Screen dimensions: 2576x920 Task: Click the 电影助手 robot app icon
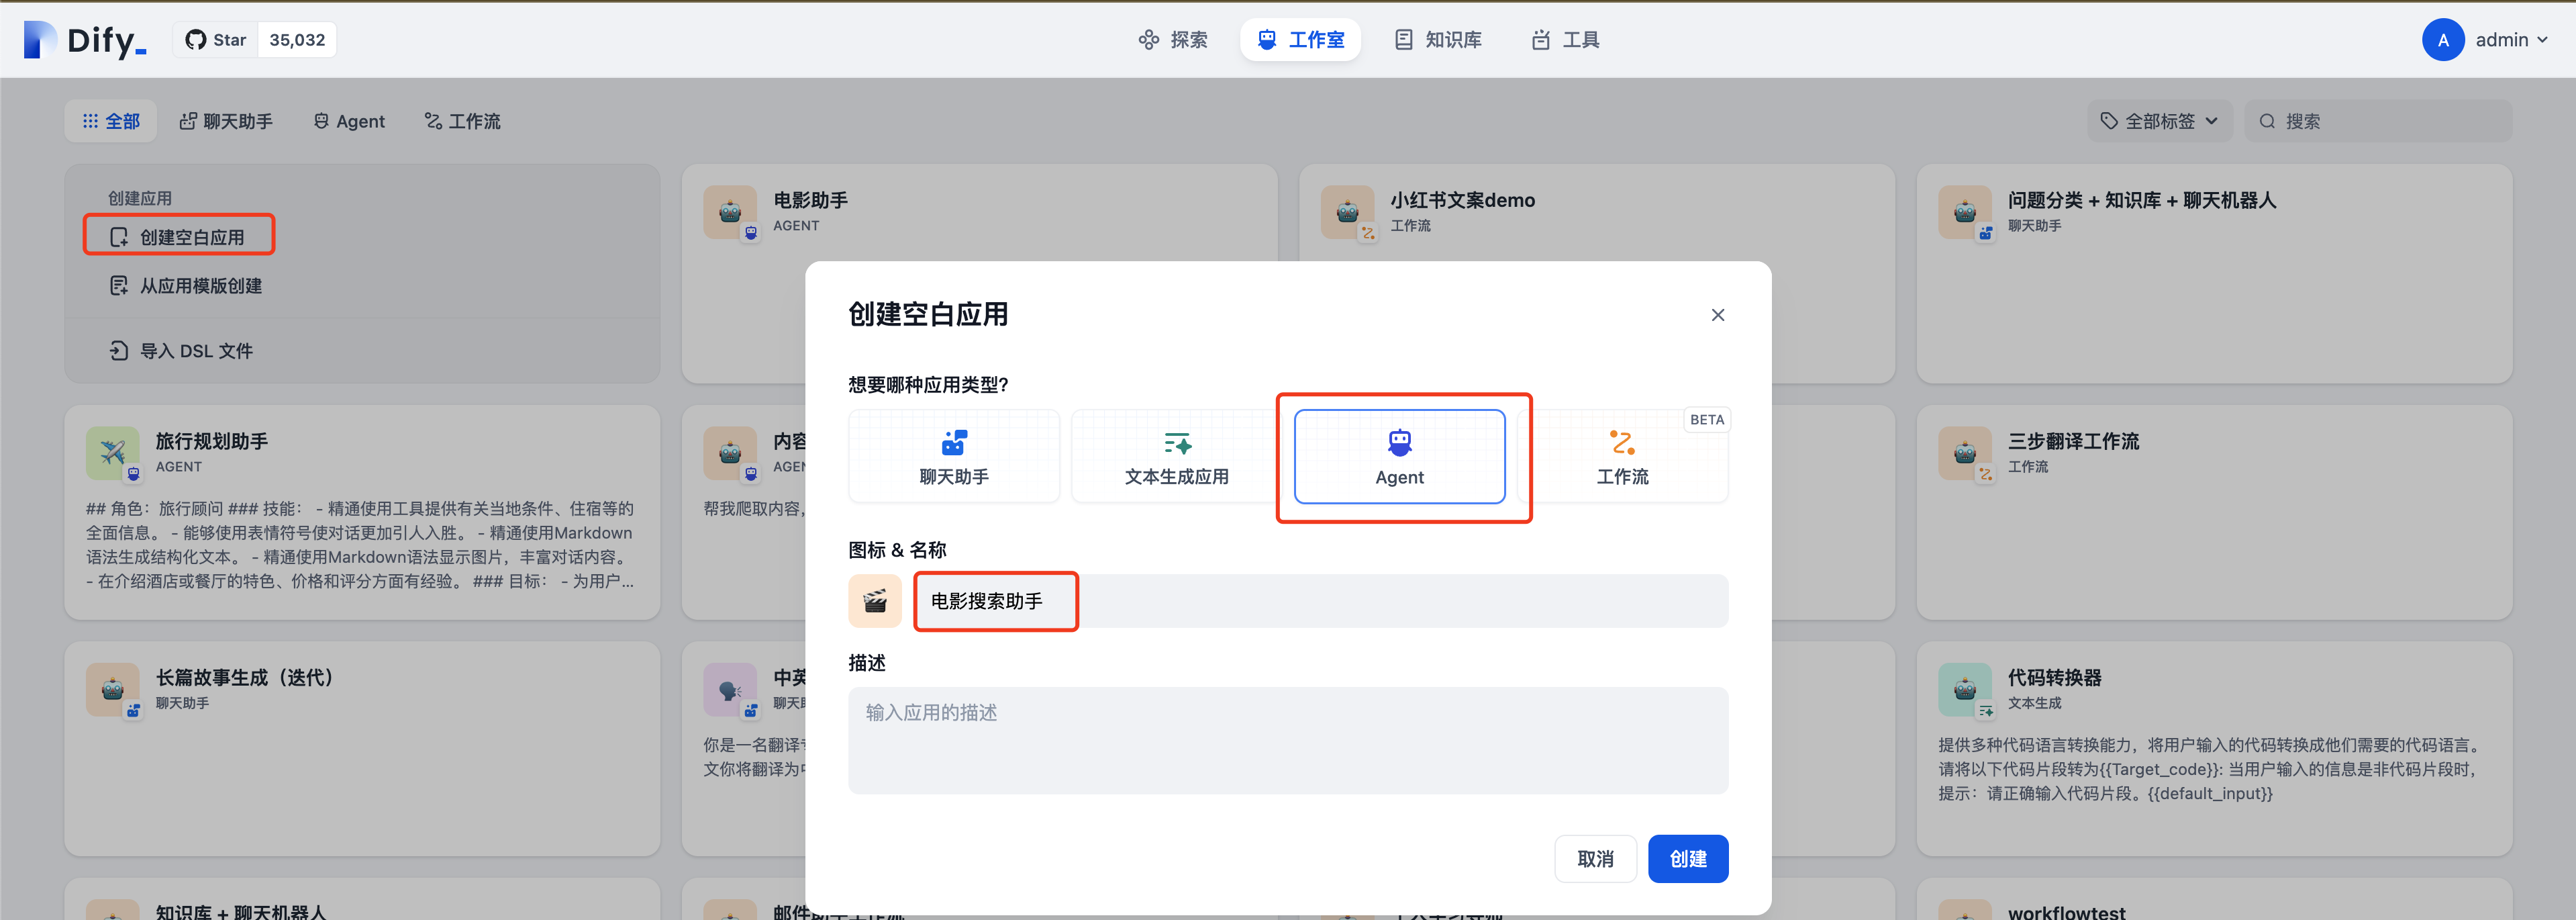[x=729, y=211]
